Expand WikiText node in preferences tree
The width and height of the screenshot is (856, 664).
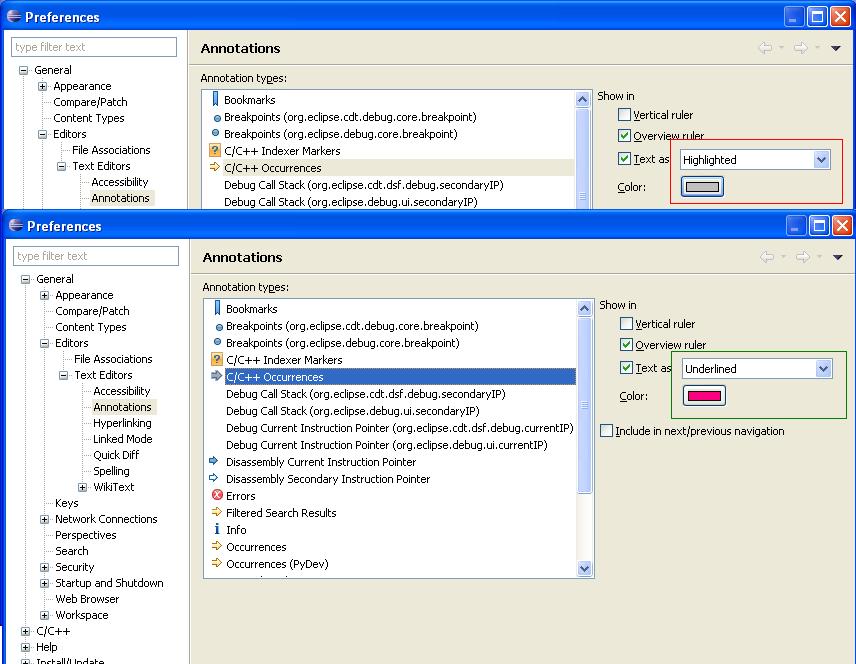tap(82, 487)
